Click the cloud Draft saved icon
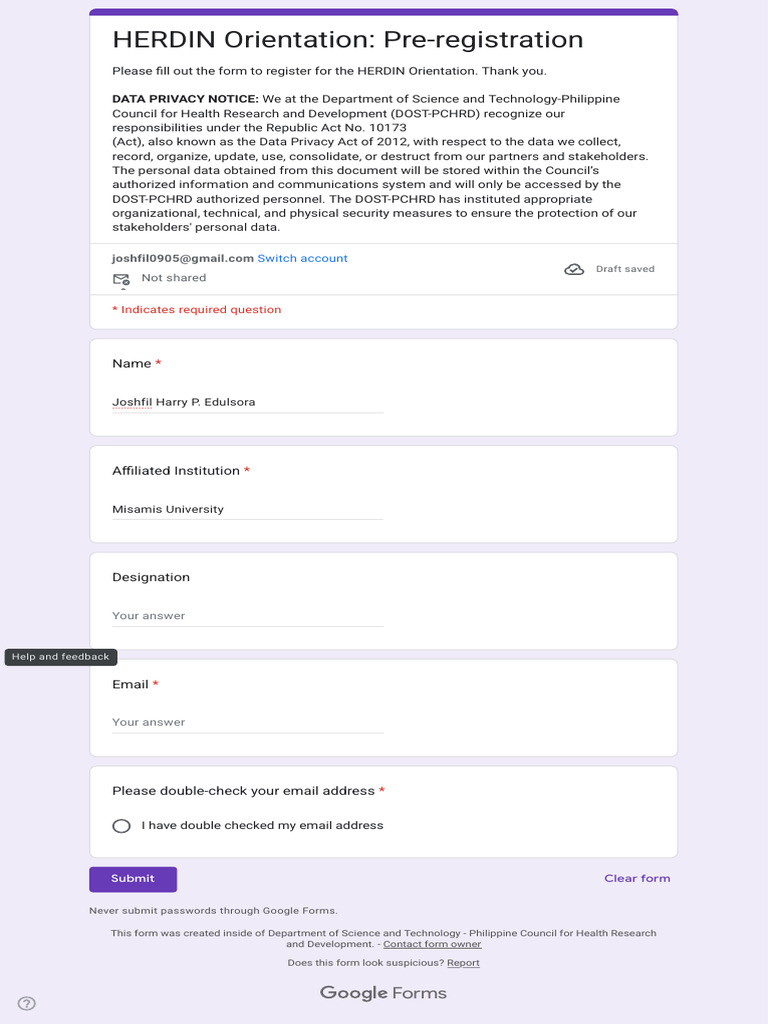The height and width of the screenshot is (1024, 768). click(574, 269)
